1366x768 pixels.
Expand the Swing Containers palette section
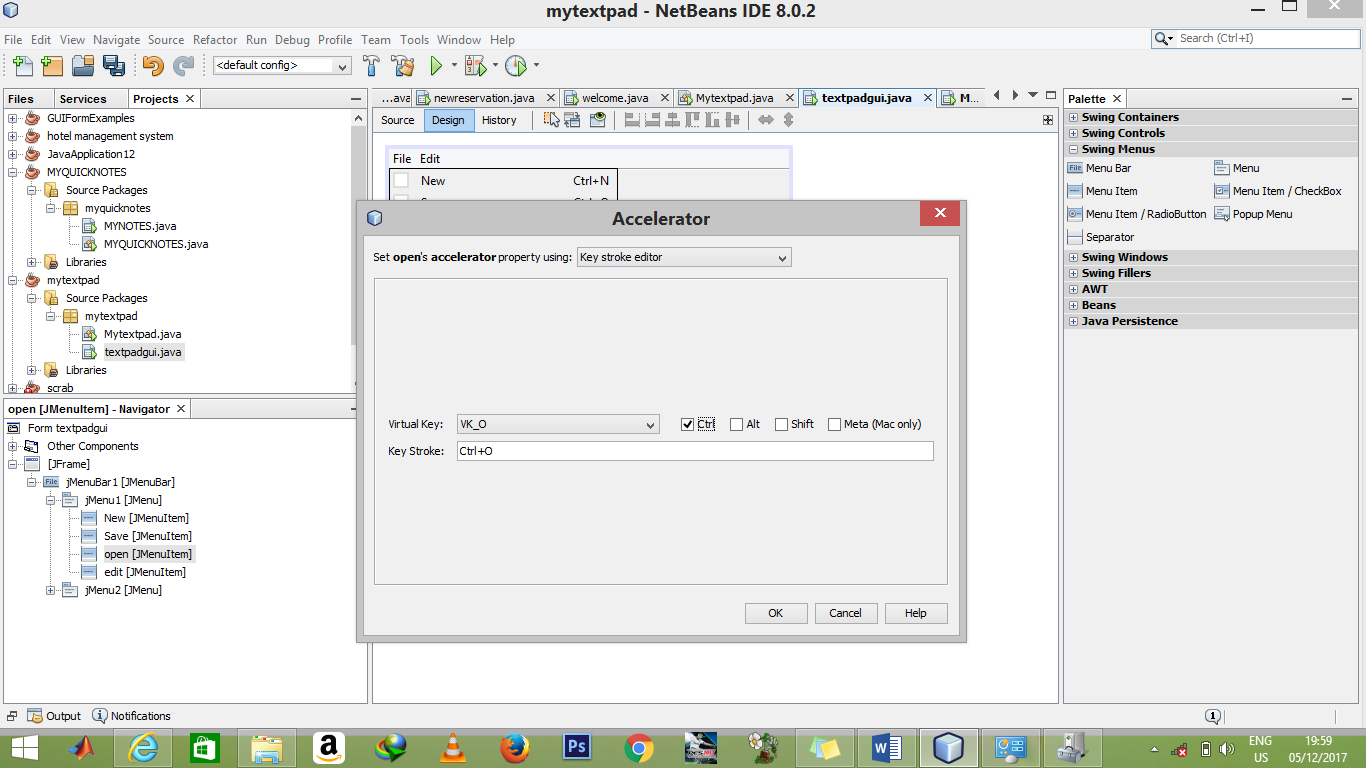click(1073, 117)
